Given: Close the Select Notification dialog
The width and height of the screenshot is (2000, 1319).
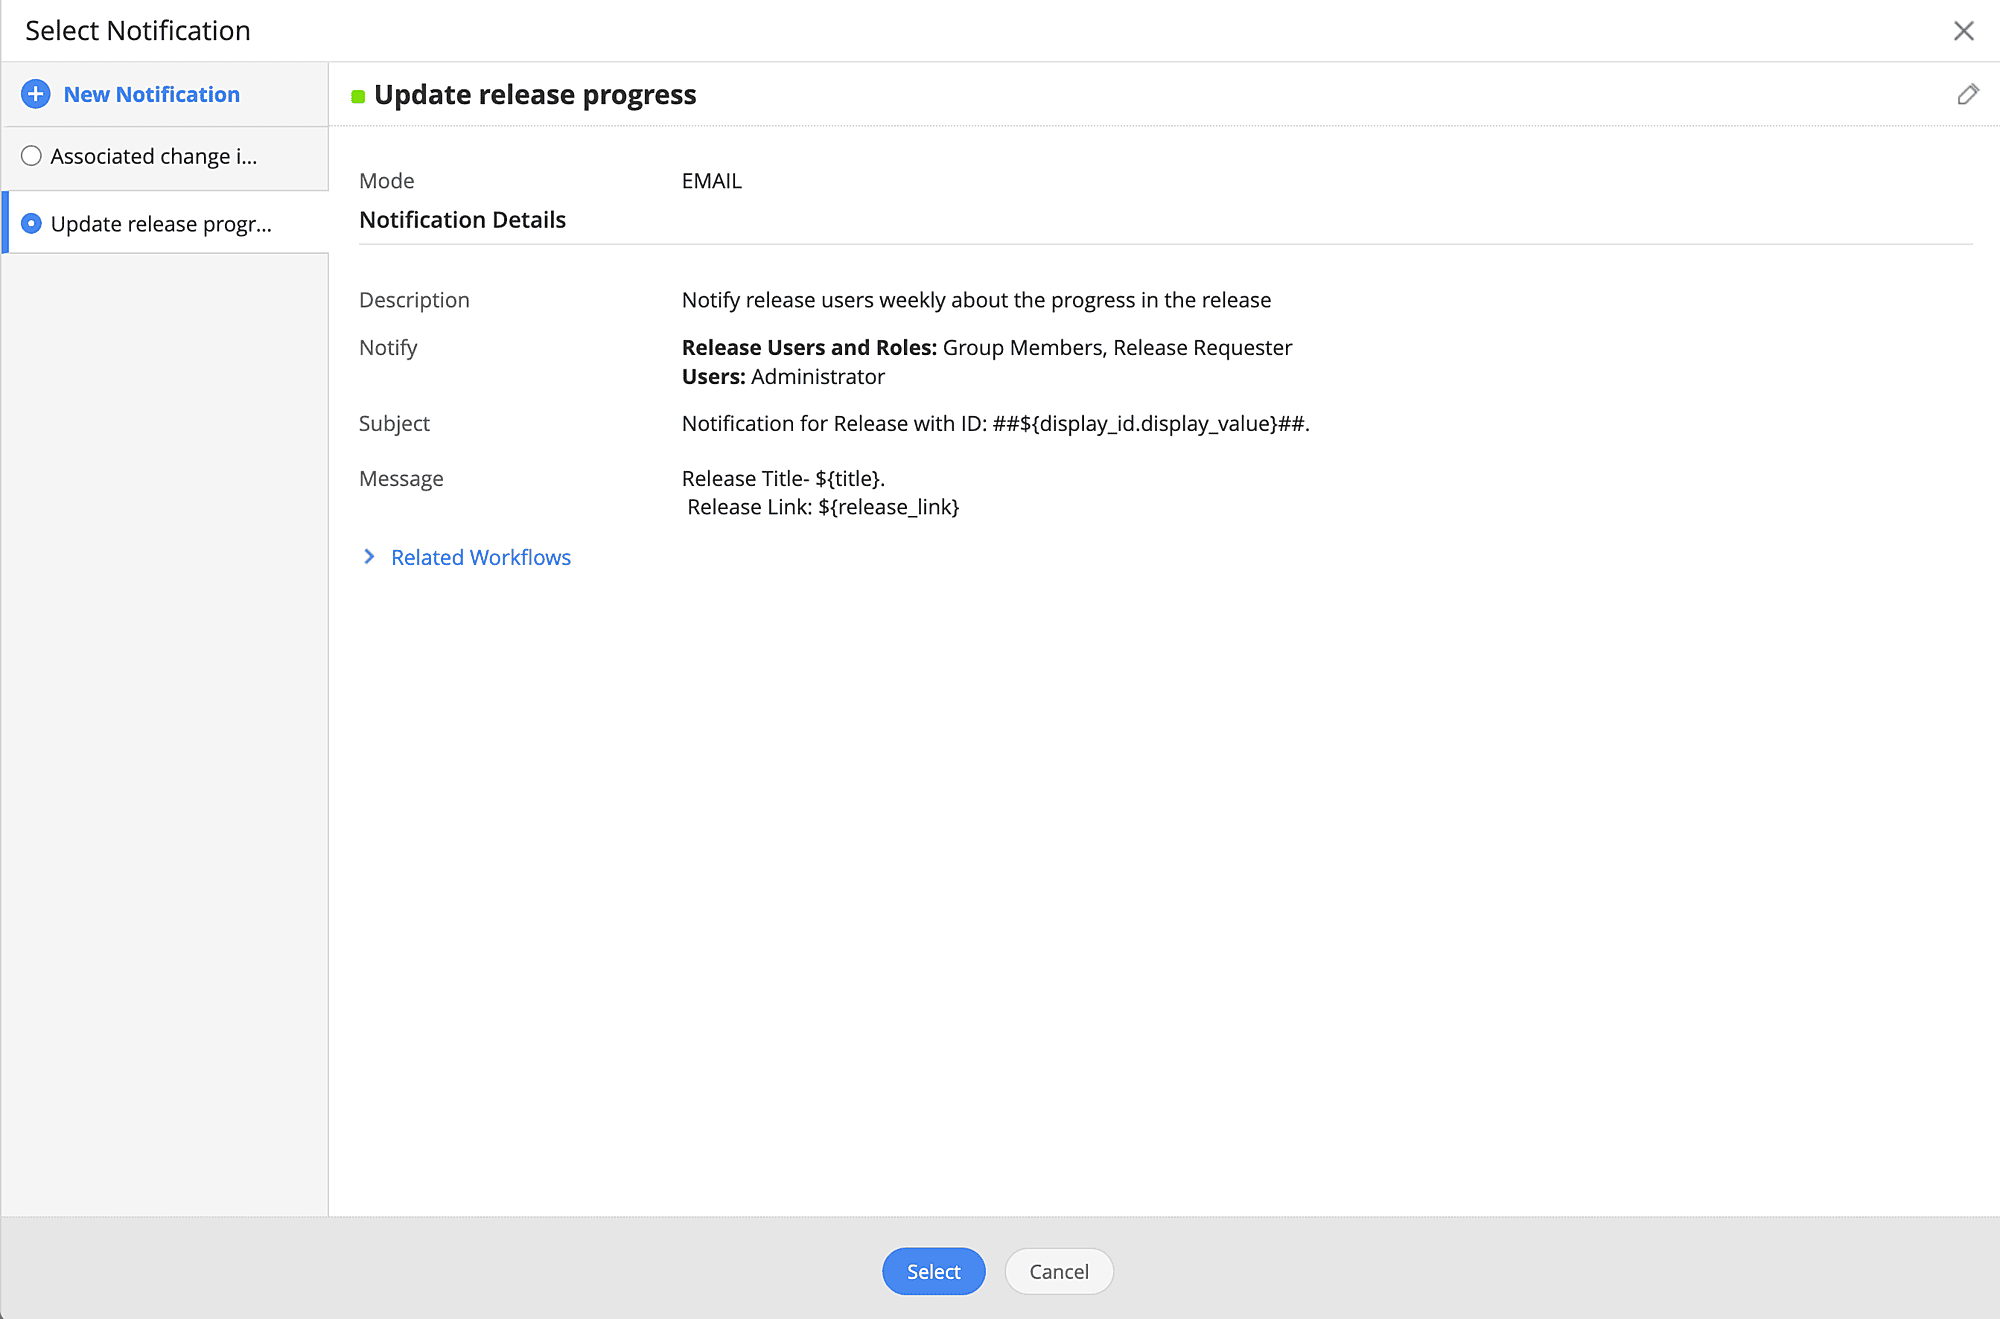Looking at the screenshot, I should tap(1963, 31).
